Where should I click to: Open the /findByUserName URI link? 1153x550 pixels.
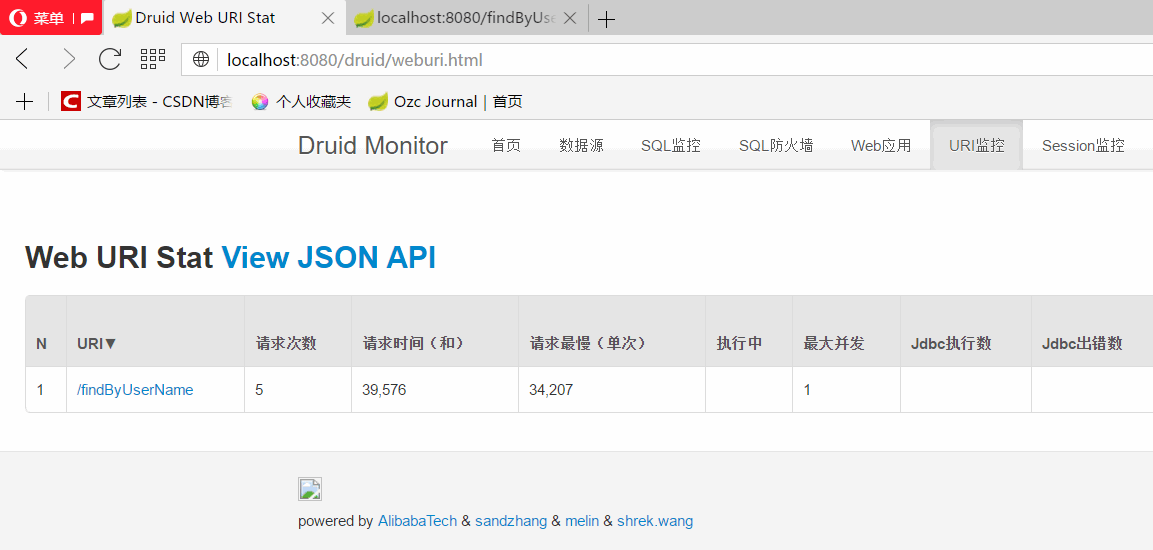tap(135, 390)
